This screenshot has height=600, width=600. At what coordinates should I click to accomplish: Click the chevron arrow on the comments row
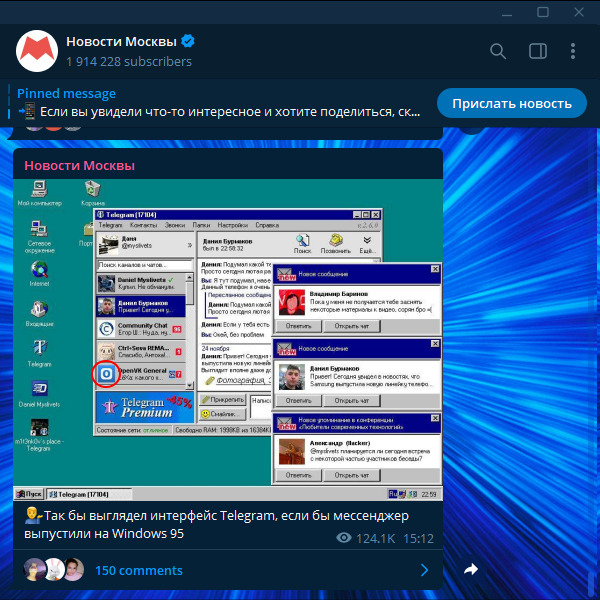424,570
